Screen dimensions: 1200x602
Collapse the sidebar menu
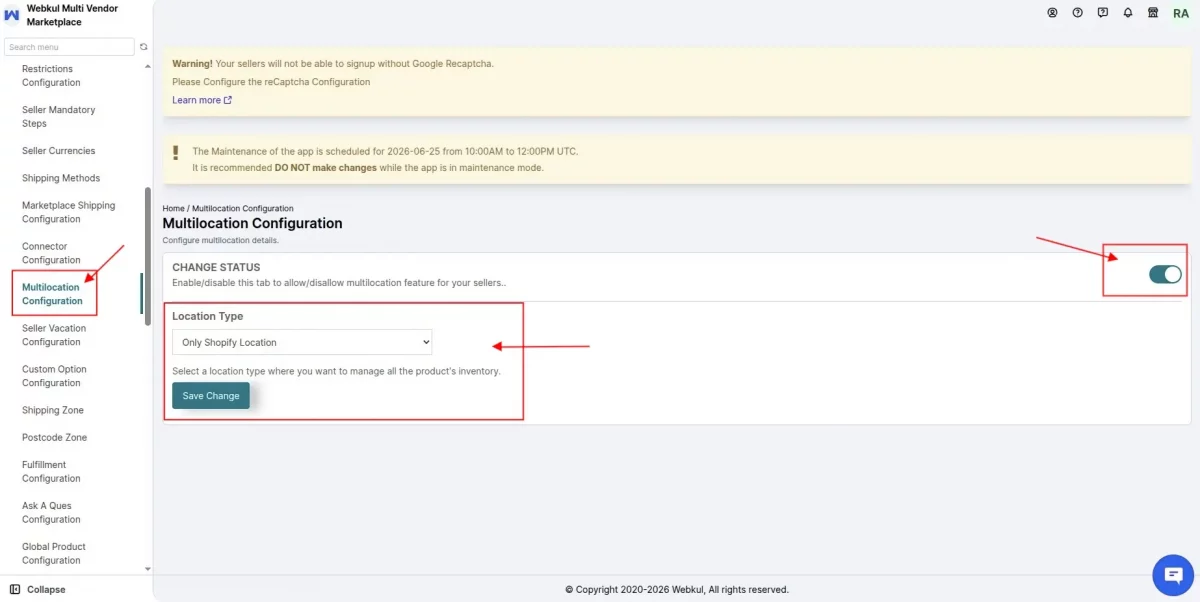[38, 589]
